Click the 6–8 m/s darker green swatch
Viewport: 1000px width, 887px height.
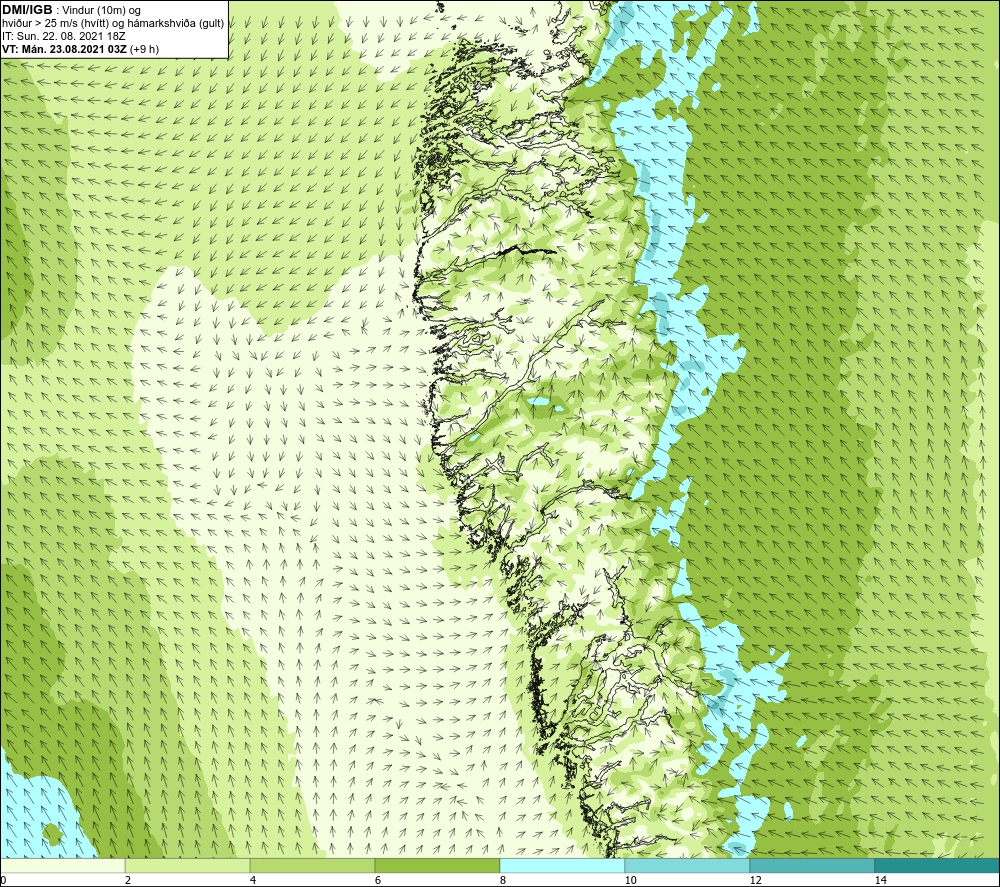438,865
